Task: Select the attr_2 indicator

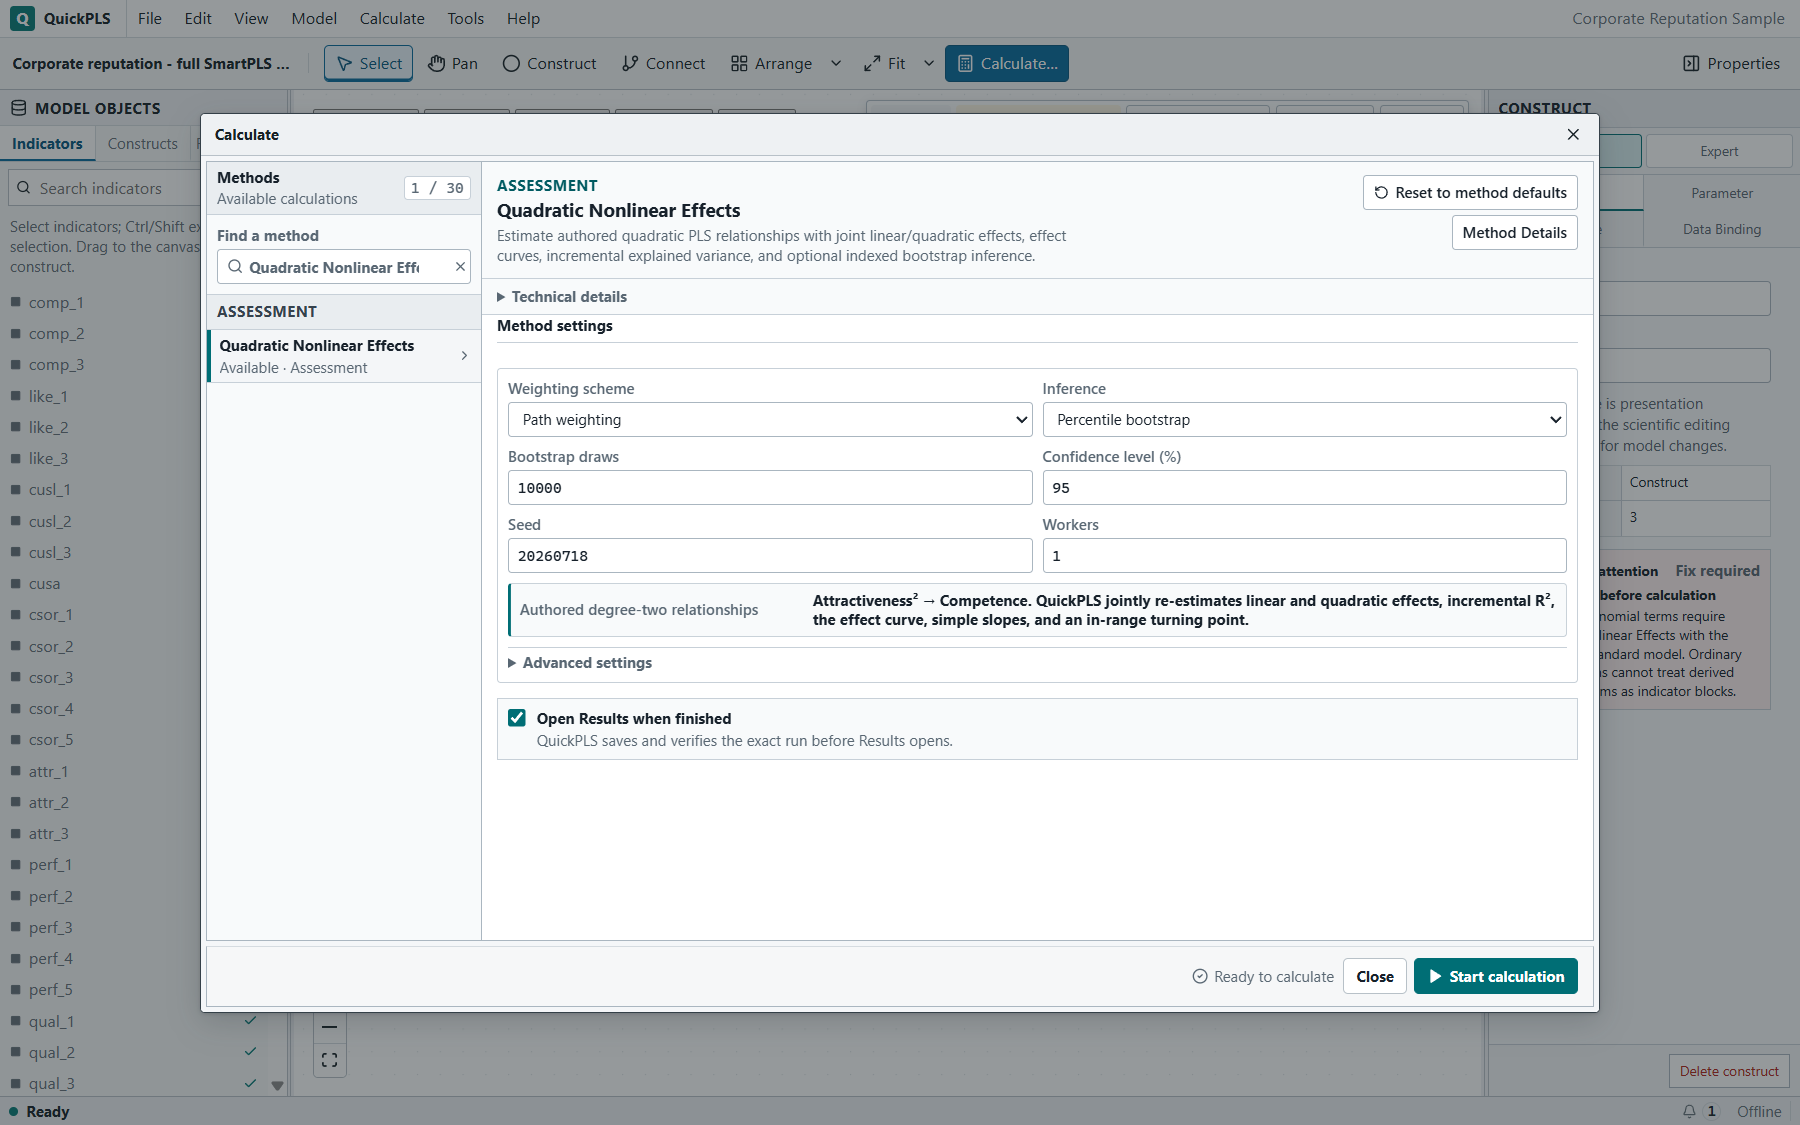Action: (48, 803)
